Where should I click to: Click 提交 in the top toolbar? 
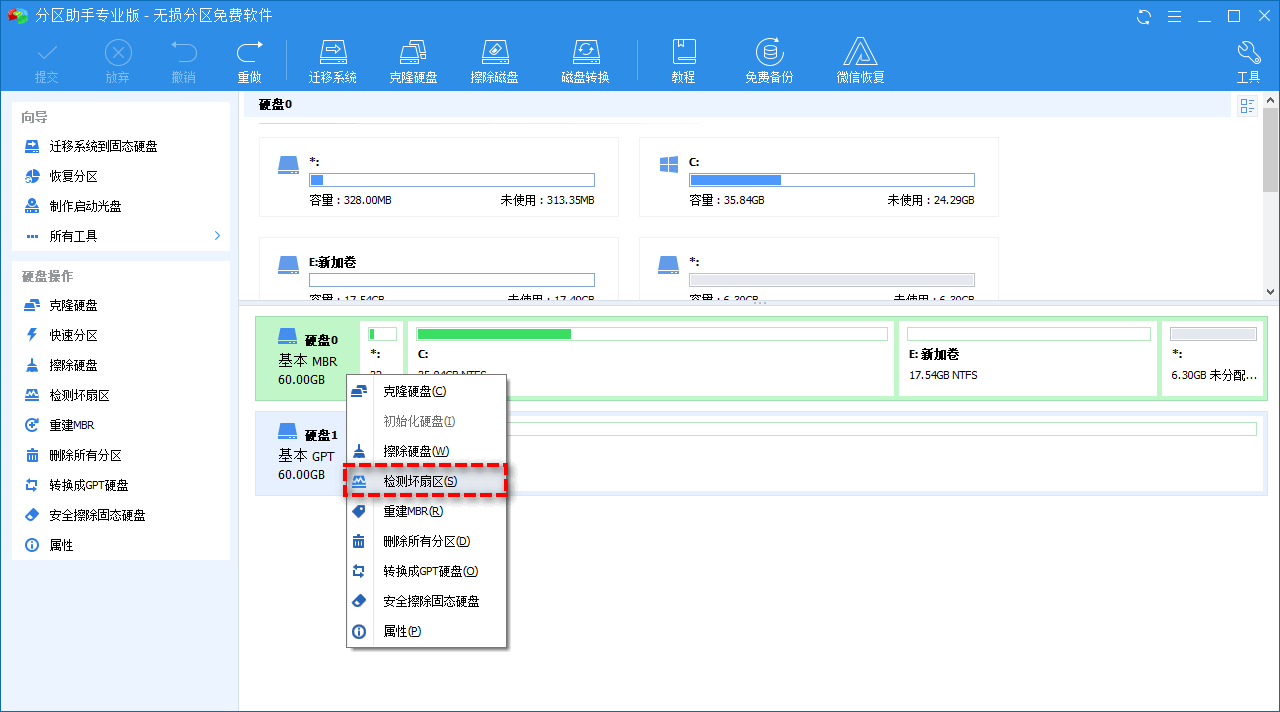[46, 61]
